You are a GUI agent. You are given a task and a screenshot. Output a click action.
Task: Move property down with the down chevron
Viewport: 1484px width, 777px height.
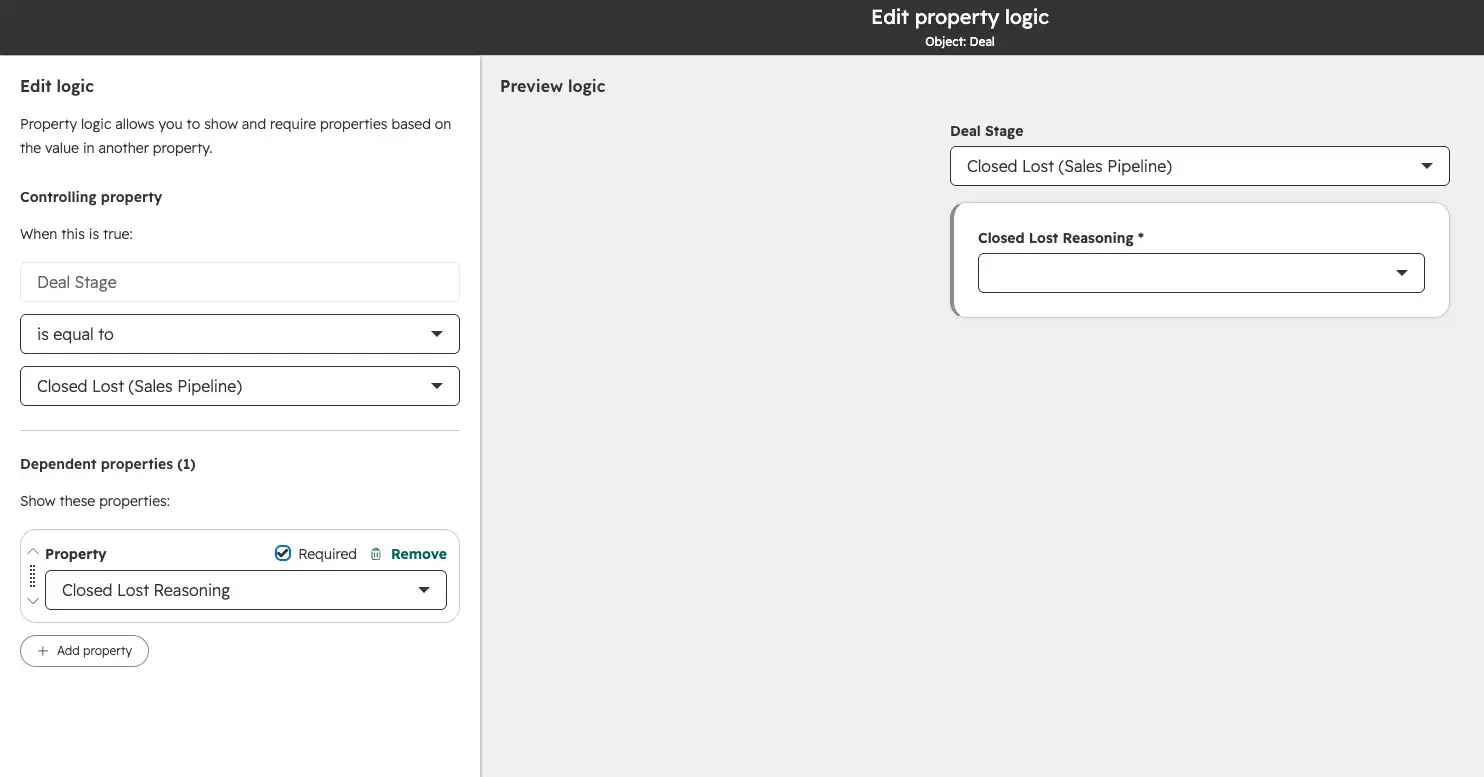pos(33,601)
